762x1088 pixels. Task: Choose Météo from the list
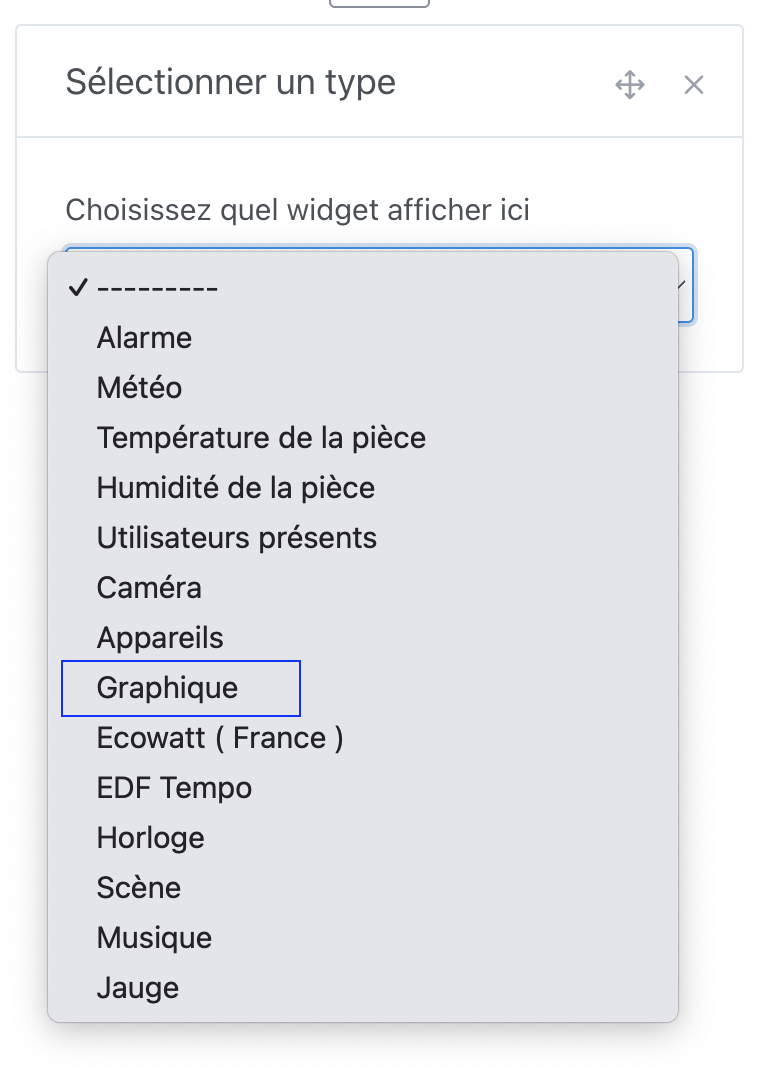pyautogui.click(x=139, y=388)
